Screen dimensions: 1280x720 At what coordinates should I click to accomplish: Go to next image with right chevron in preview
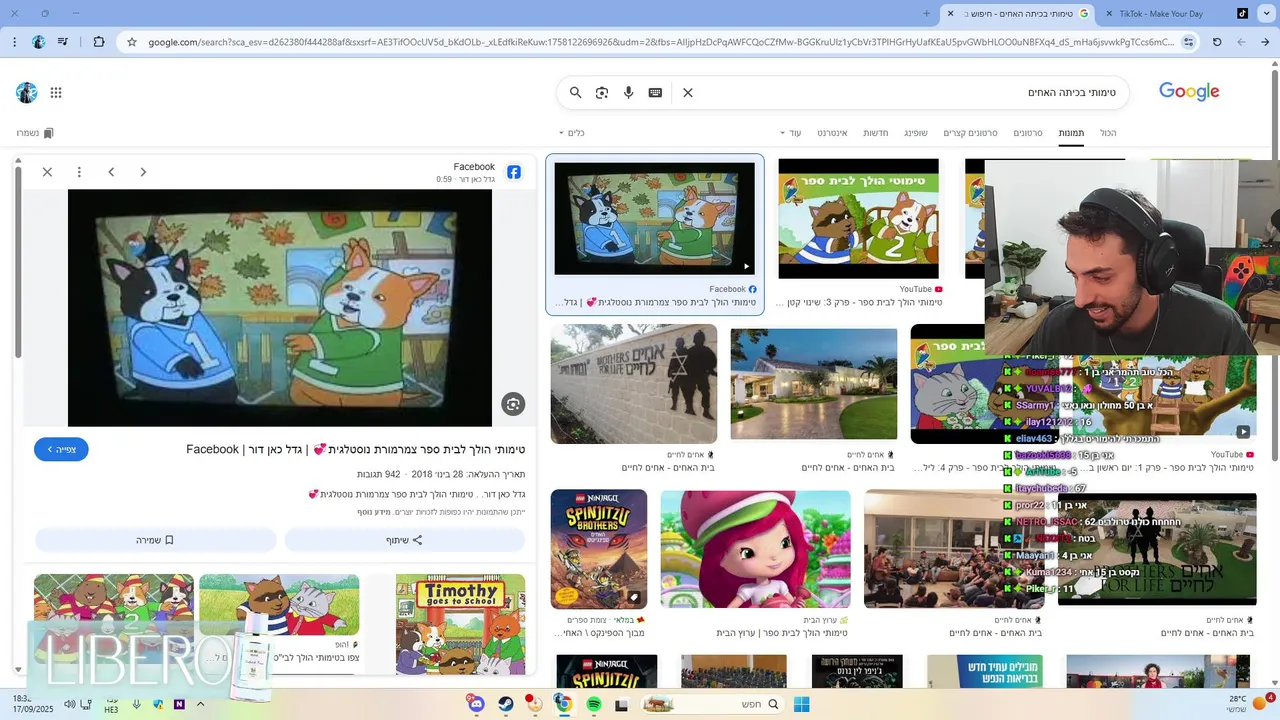pos(143,172)
